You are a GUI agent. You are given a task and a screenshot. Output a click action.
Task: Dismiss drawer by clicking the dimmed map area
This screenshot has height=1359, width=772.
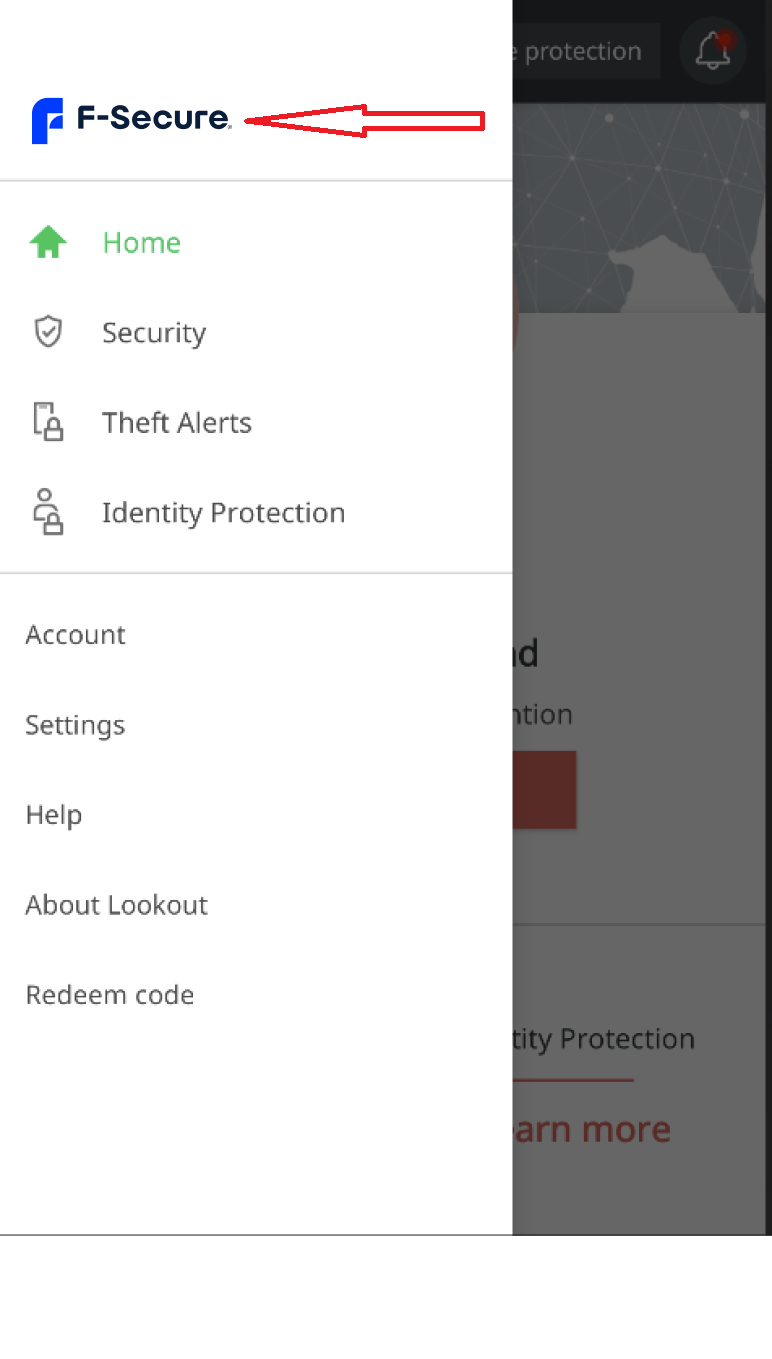pyautogui.click(x=642, y=207)
